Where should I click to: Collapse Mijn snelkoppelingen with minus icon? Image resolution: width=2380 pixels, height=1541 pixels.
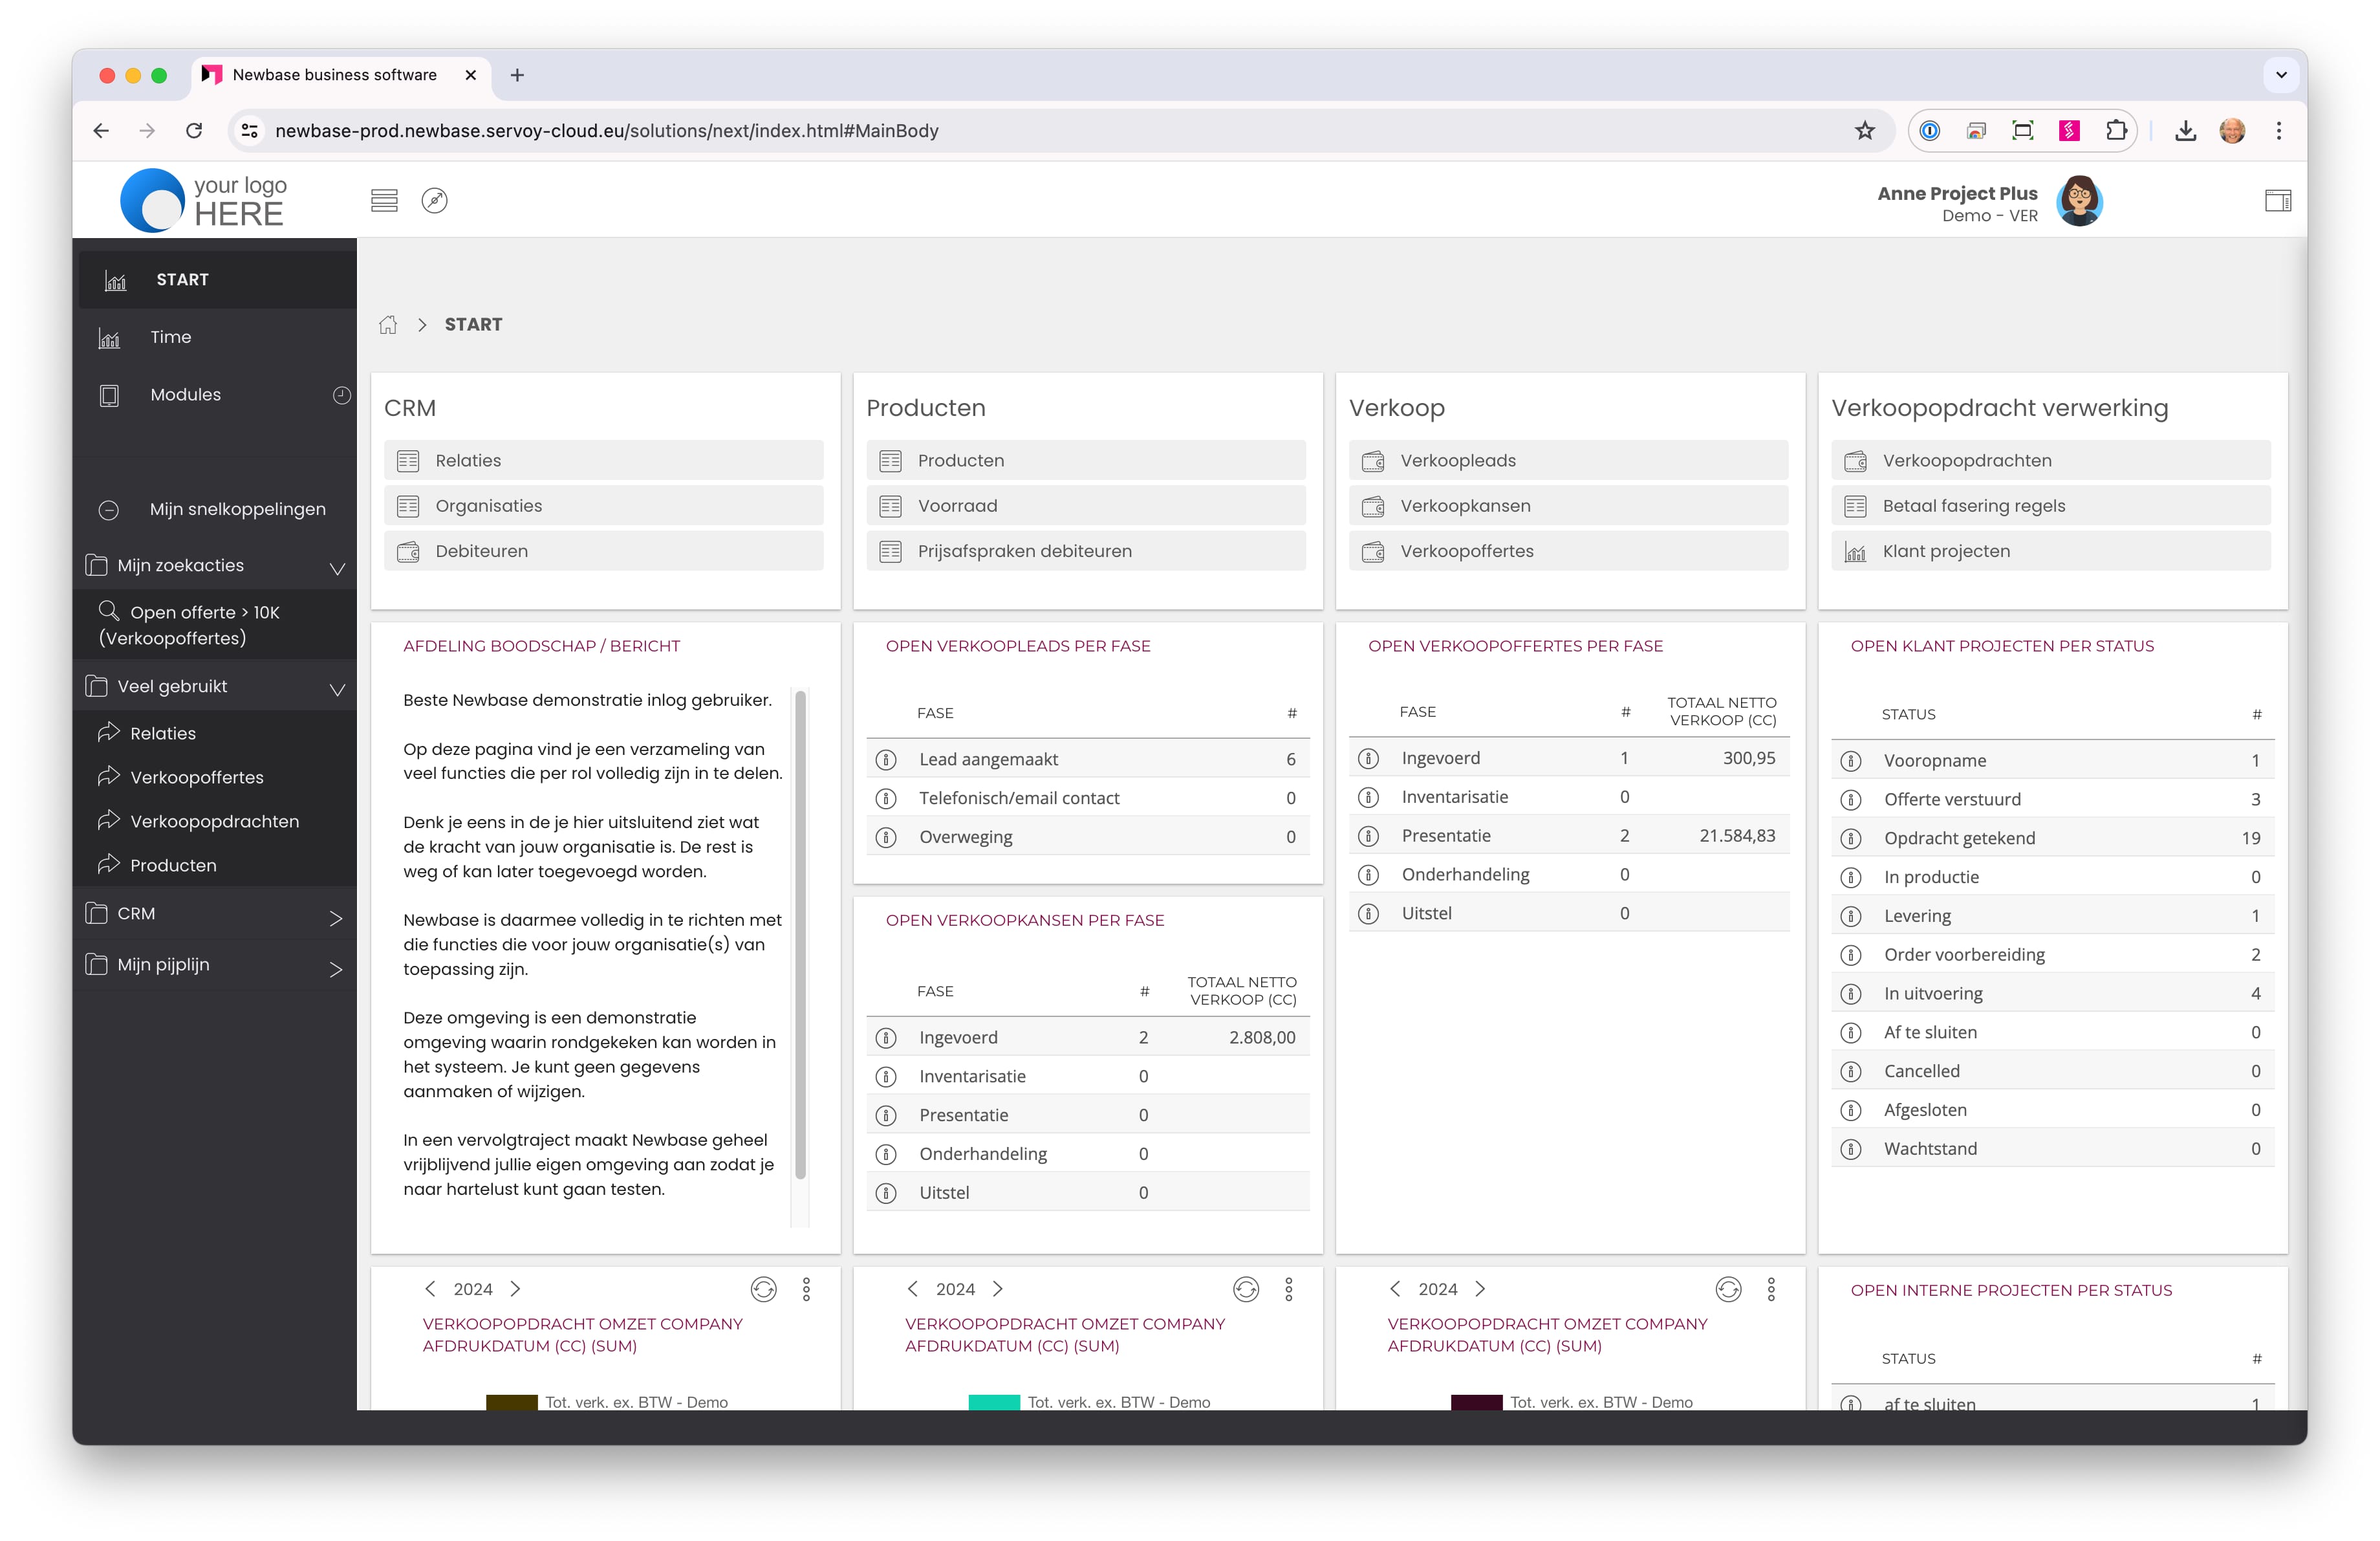[109, 510]
